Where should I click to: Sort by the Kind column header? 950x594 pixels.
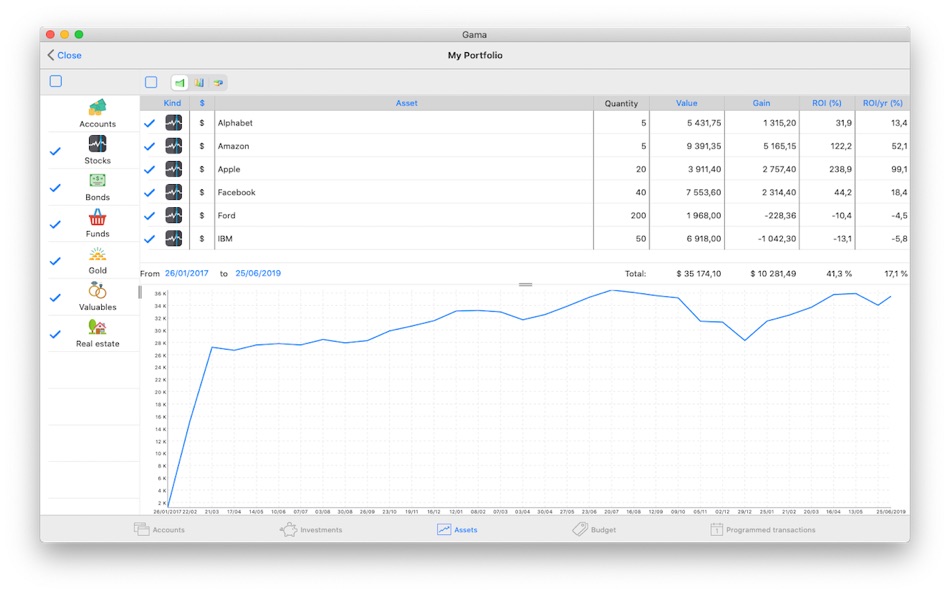(x=172, y=103)
